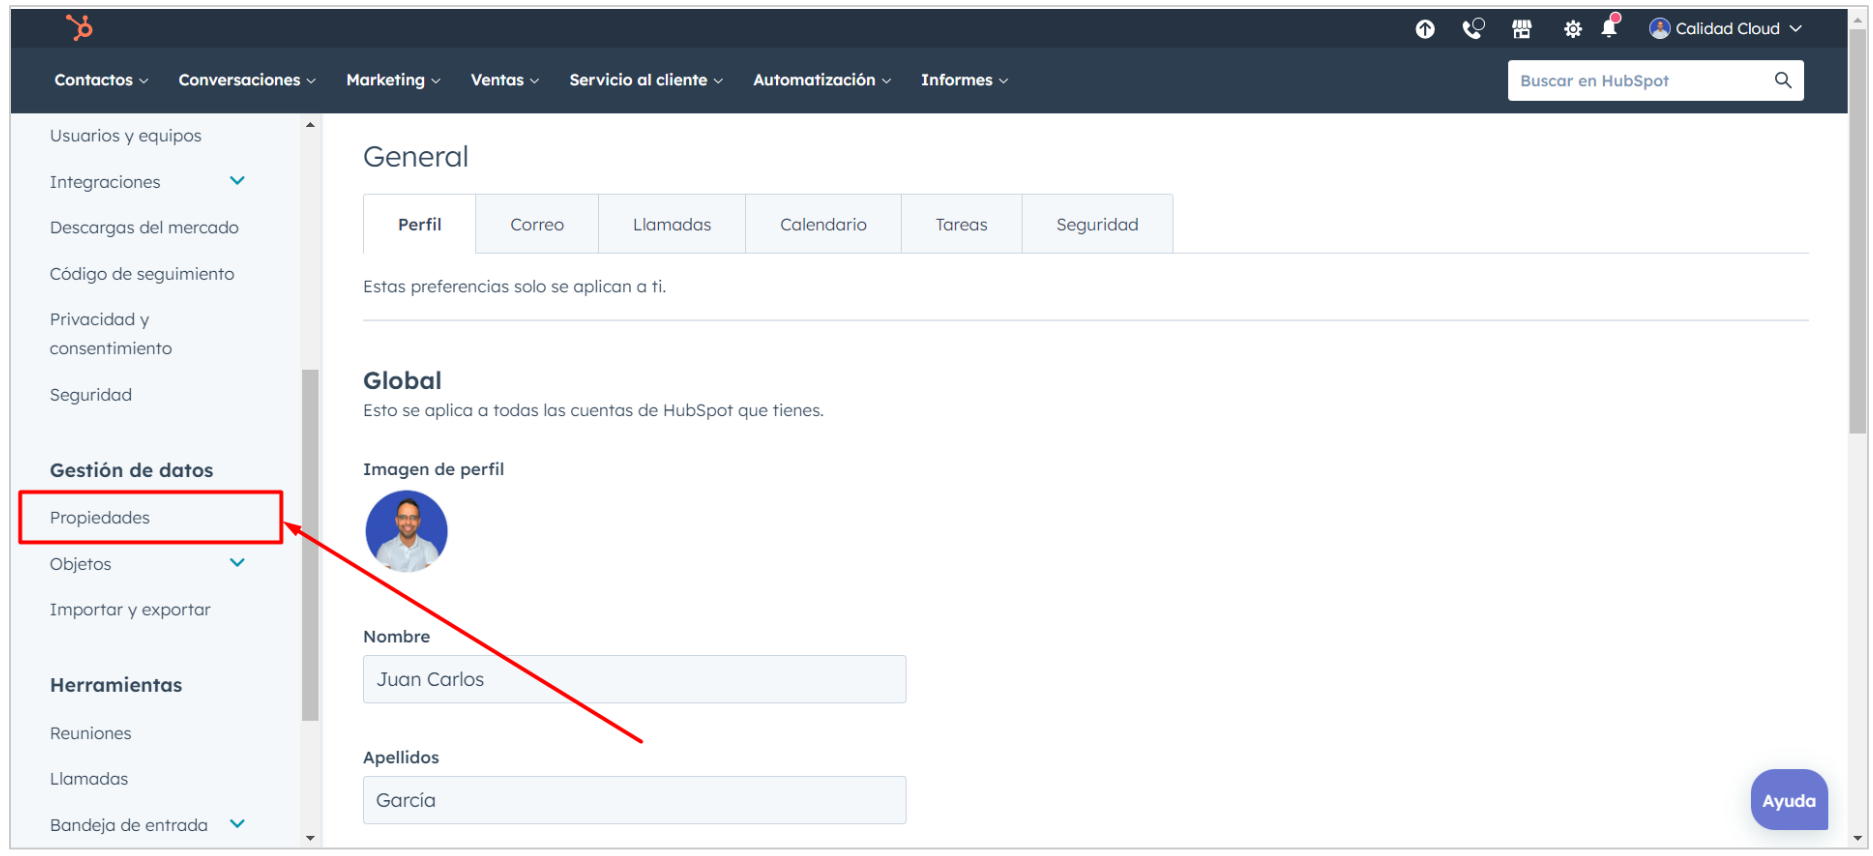Expand the Integraciones sidebar section
Screen dimensions: 1873x856
click(237, 181)
